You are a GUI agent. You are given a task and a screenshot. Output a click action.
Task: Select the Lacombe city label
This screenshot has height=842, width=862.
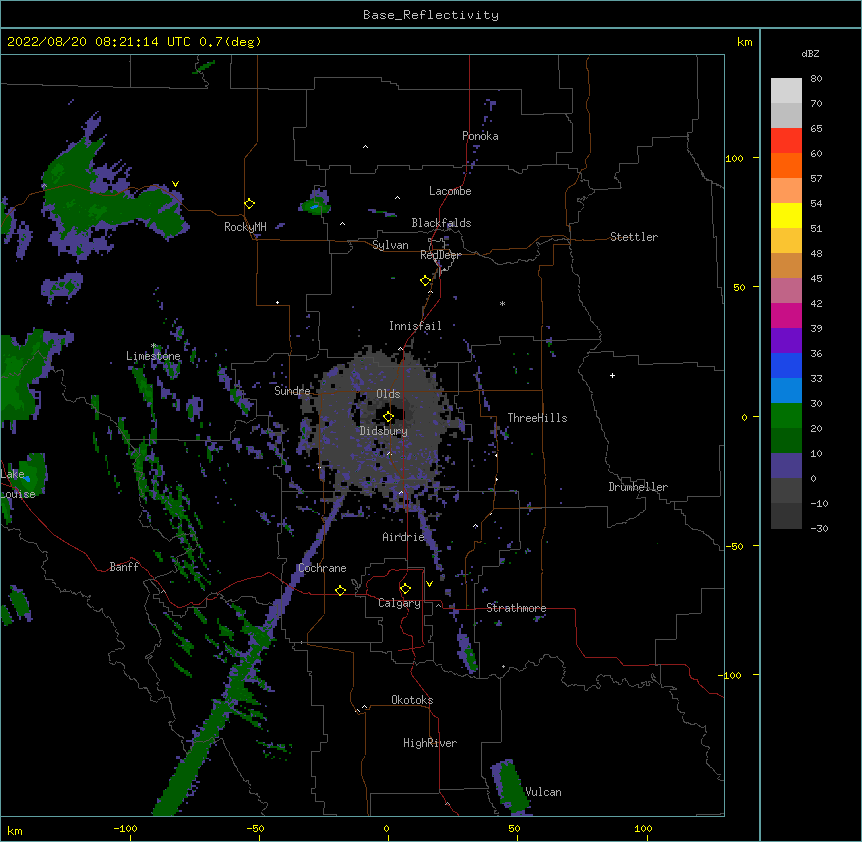tap(450, 191)
